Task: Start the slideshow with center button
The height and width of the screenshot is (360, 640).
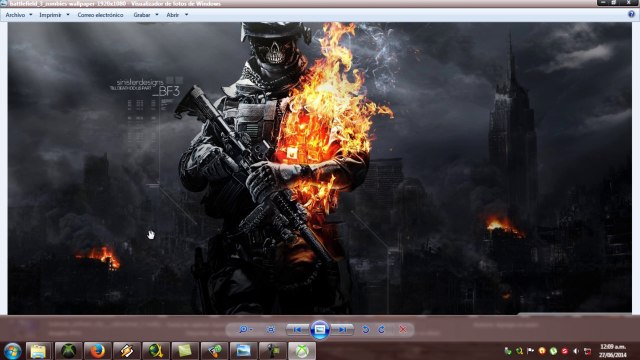Action: [320, 329]
